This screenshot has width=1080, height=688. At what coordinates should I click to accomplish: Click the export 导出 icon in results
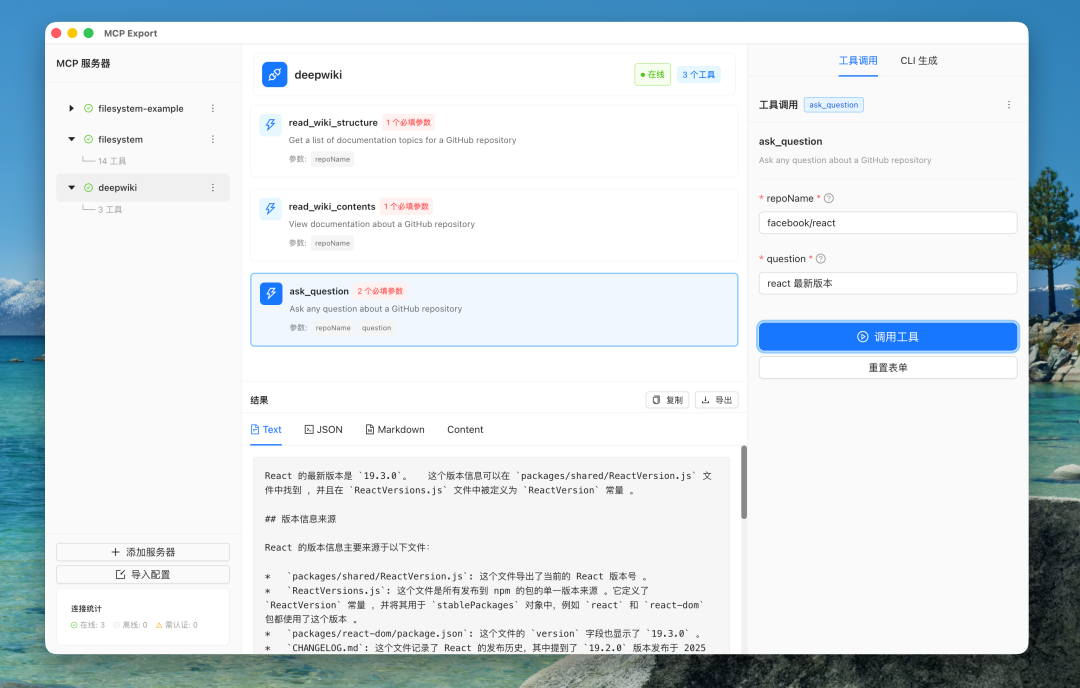point(715,399)
